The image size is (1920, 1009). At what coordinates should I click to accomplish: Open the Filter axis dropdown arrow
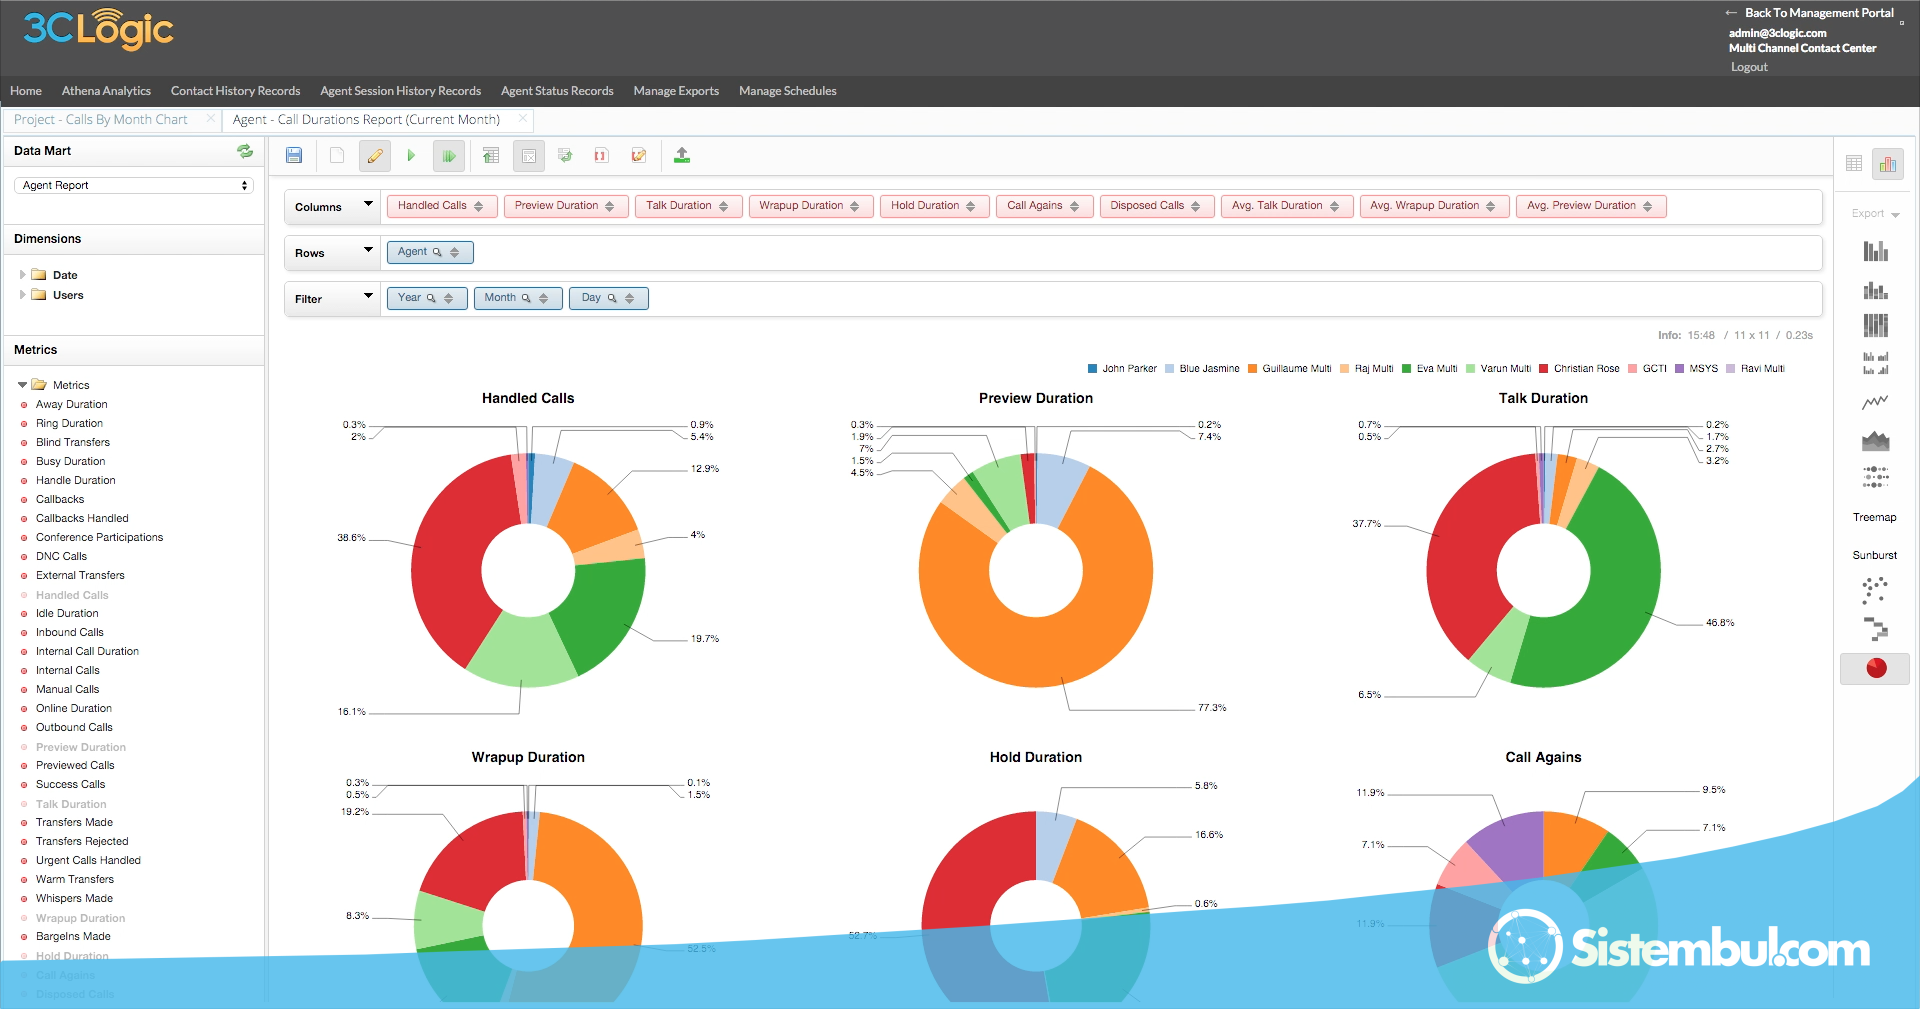coord(368,296)
